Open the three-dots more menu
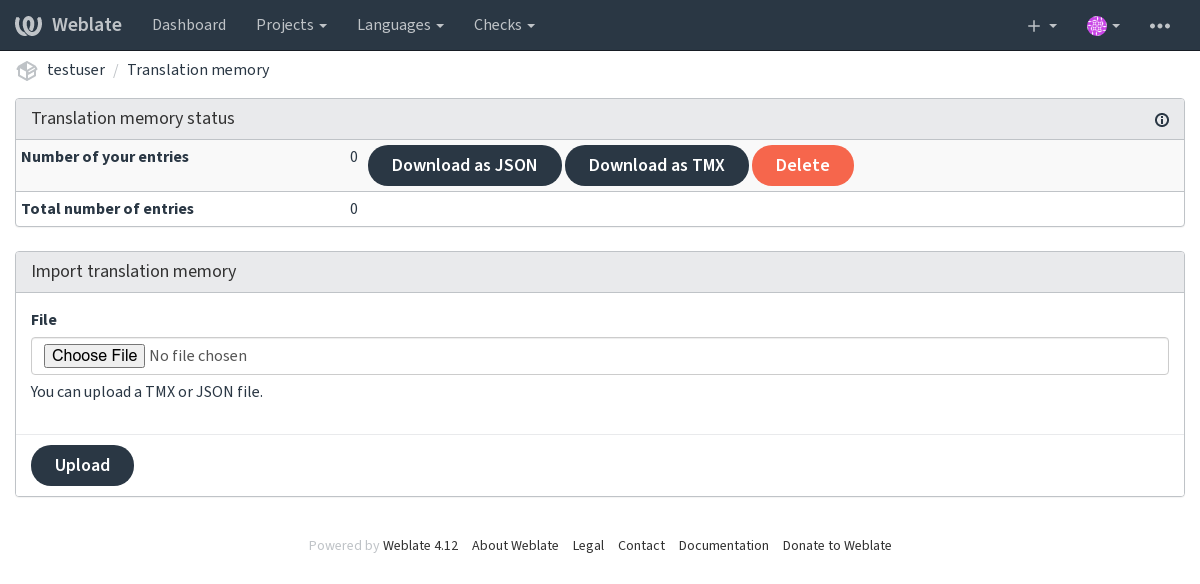The image size is (1200, 584). 1160,25
